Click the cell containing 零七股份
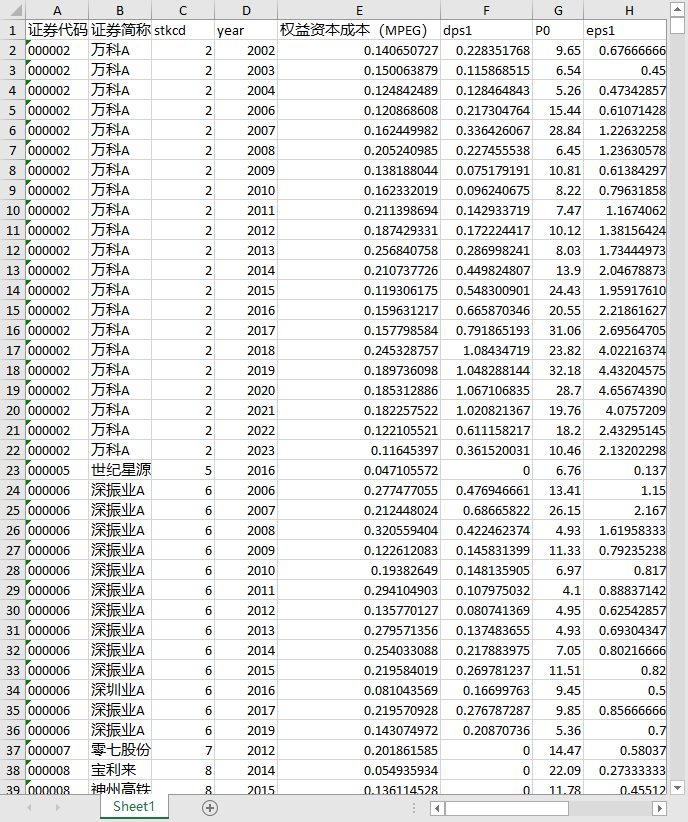The width and height of the screenshot is (688, 822). click(x=120, y=751)
